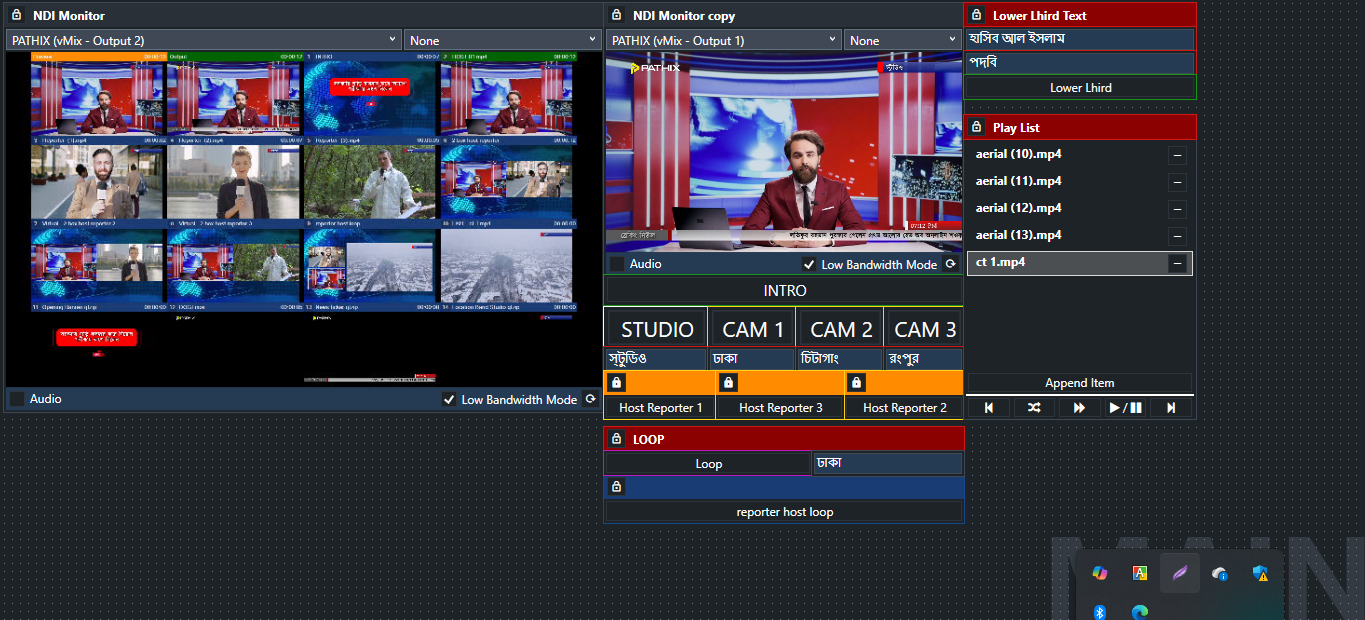The width and height of the screenshot is (1365, 620).
Task: Enable Audio checkbox in NDI Monitor copy
Action: tap(617, 264)
